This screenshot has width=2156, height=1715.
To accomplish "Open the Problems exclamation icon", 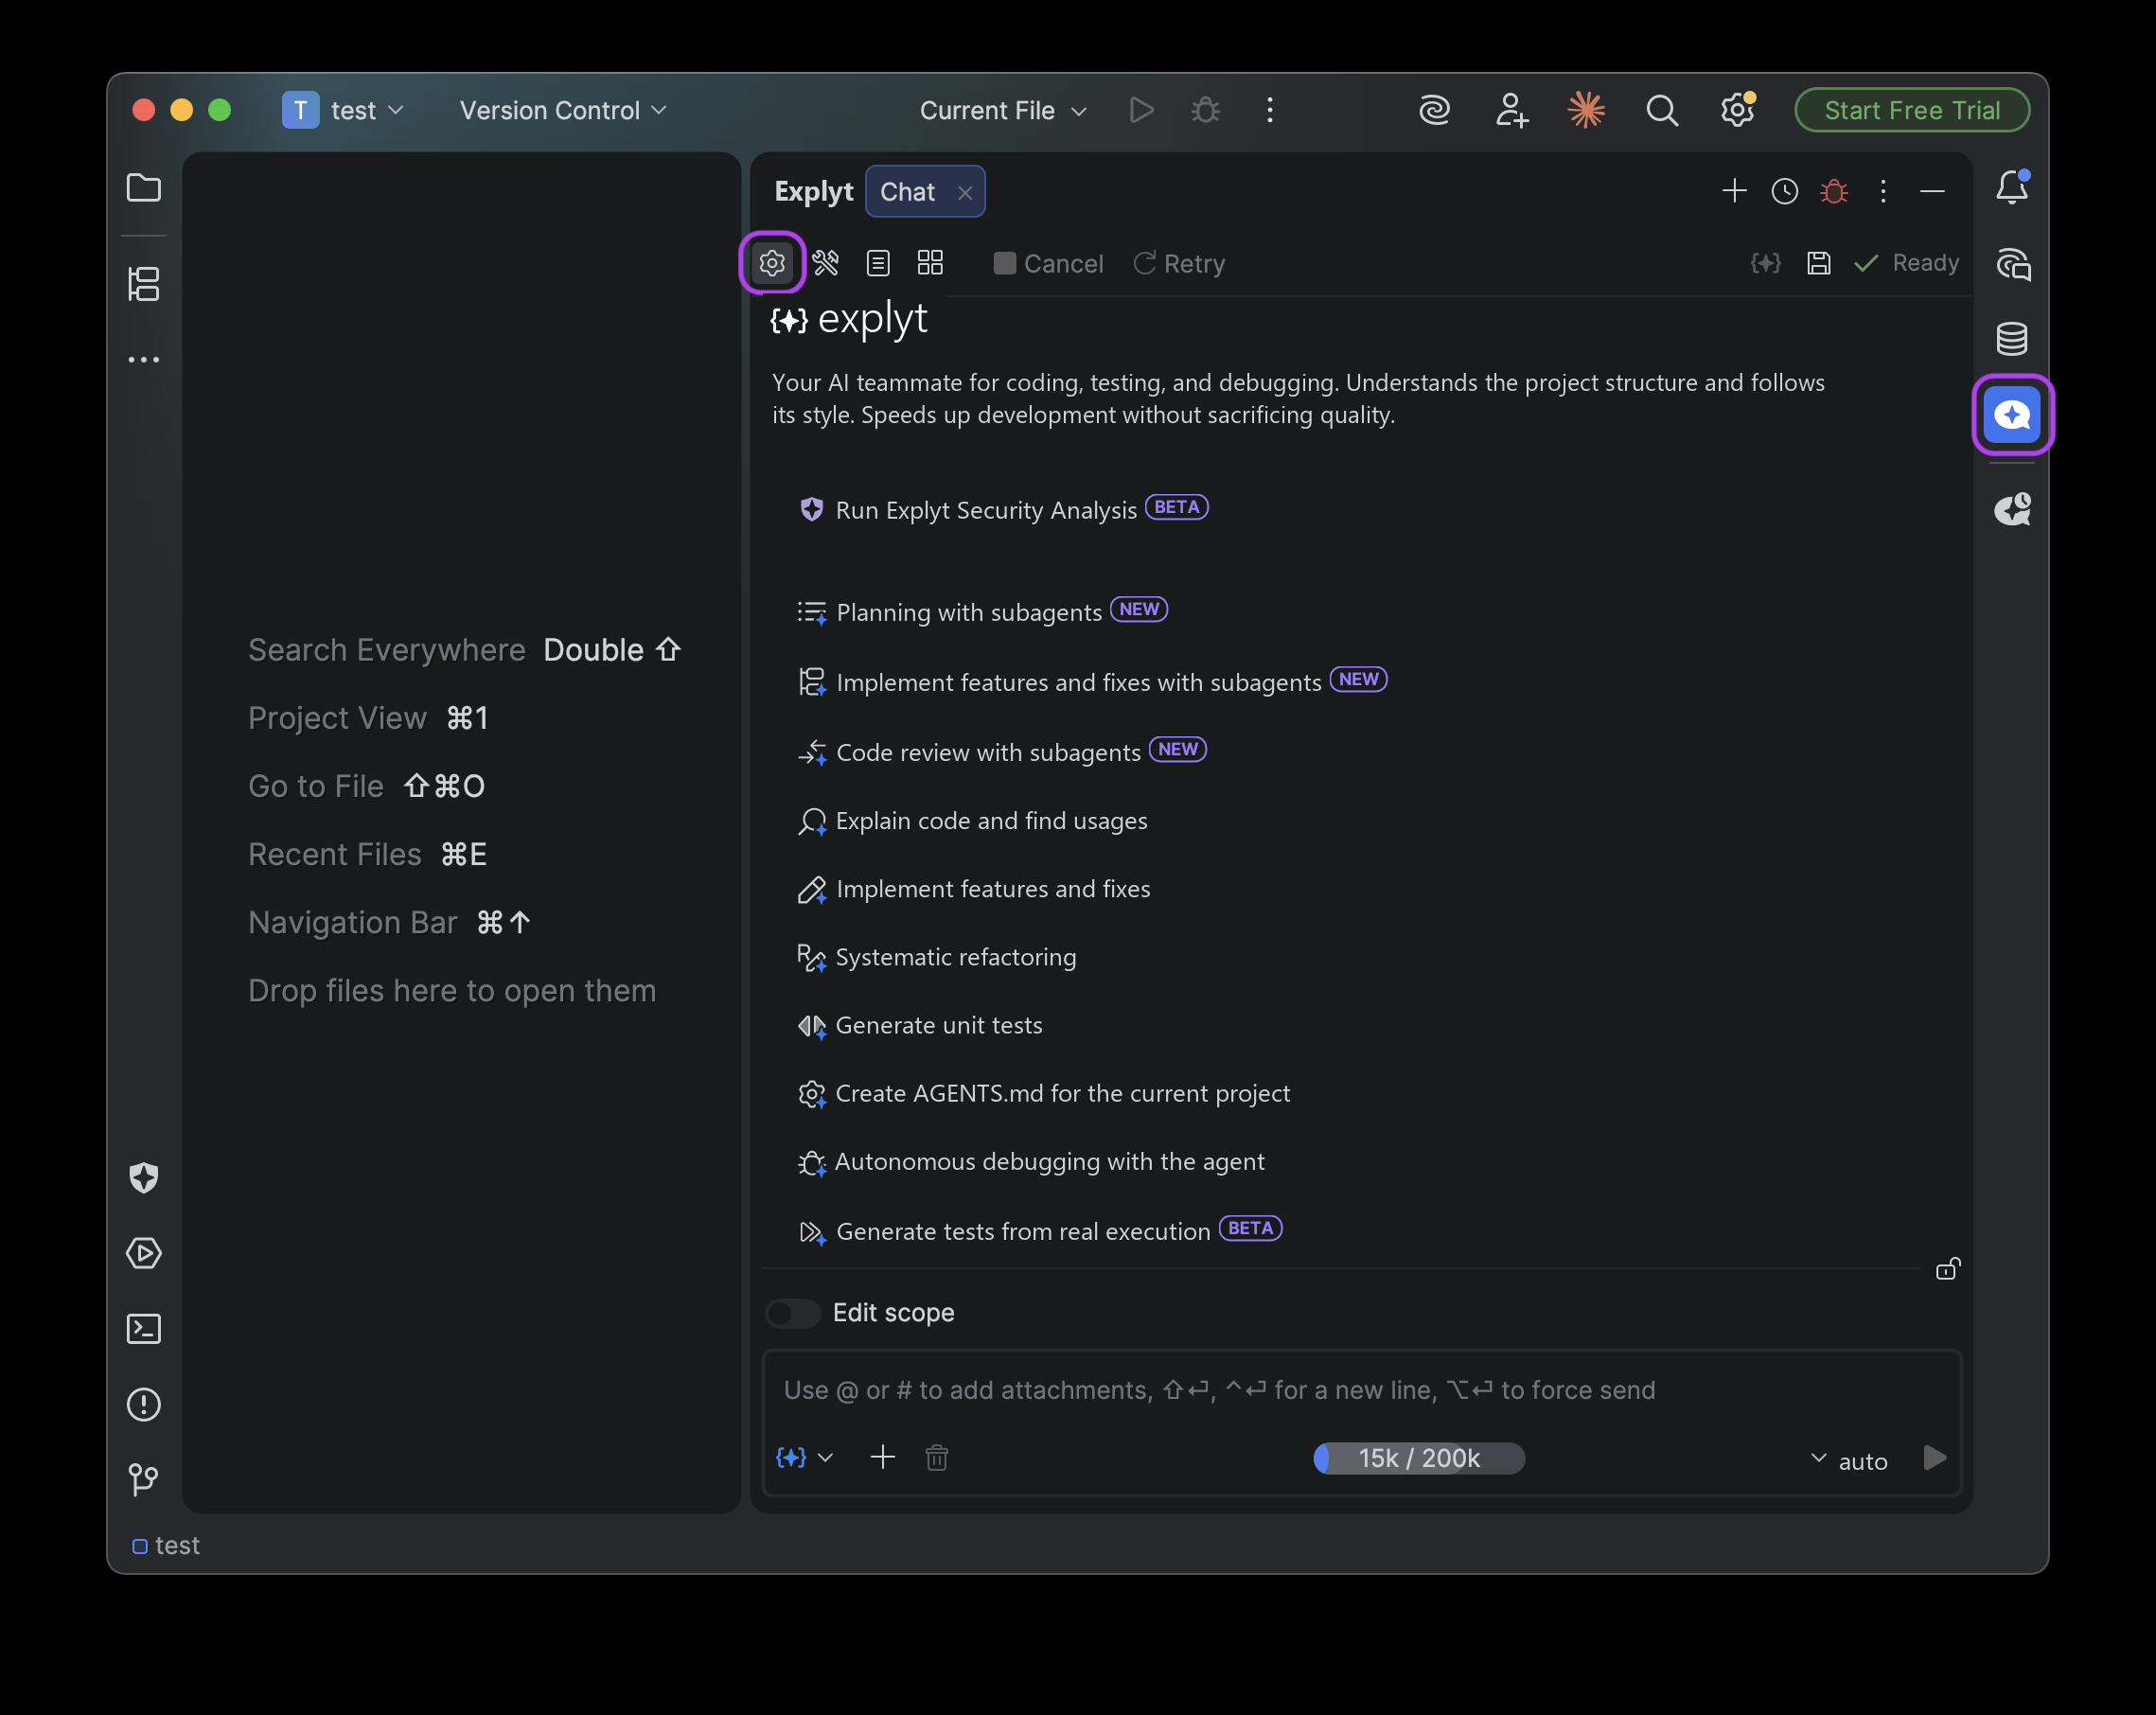I will point(144,1405).
